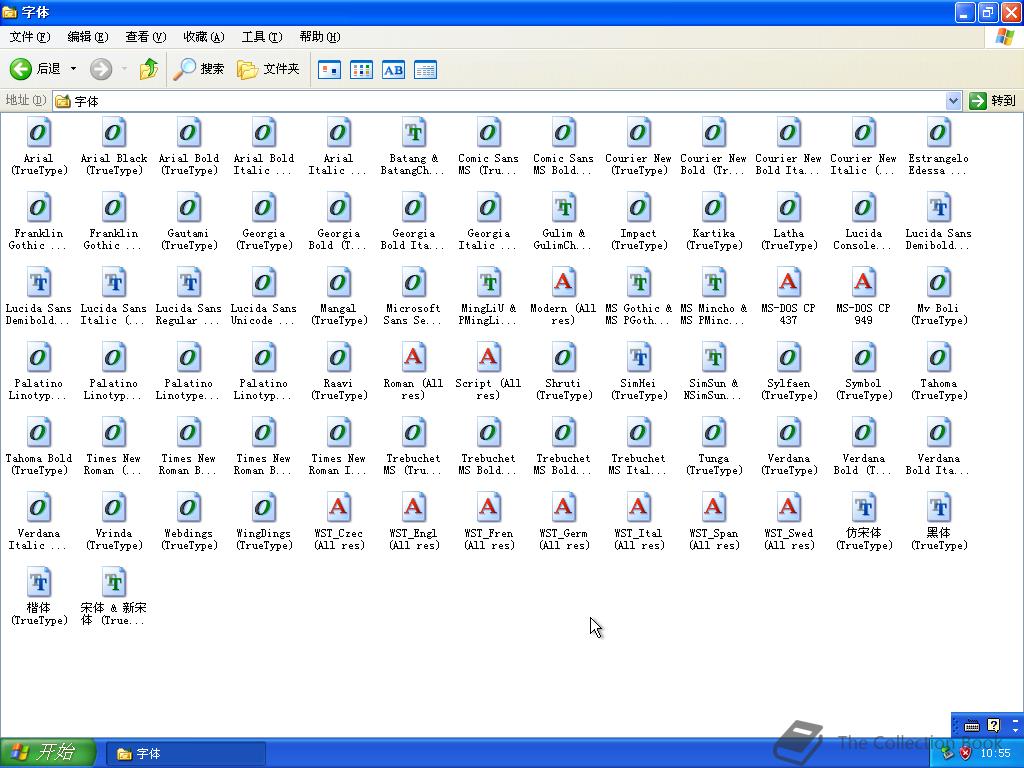This screenshot has width=1024, height=768.
Task: Select the MS Mincho & MS PMincho icon
Action: coord(714,283)
